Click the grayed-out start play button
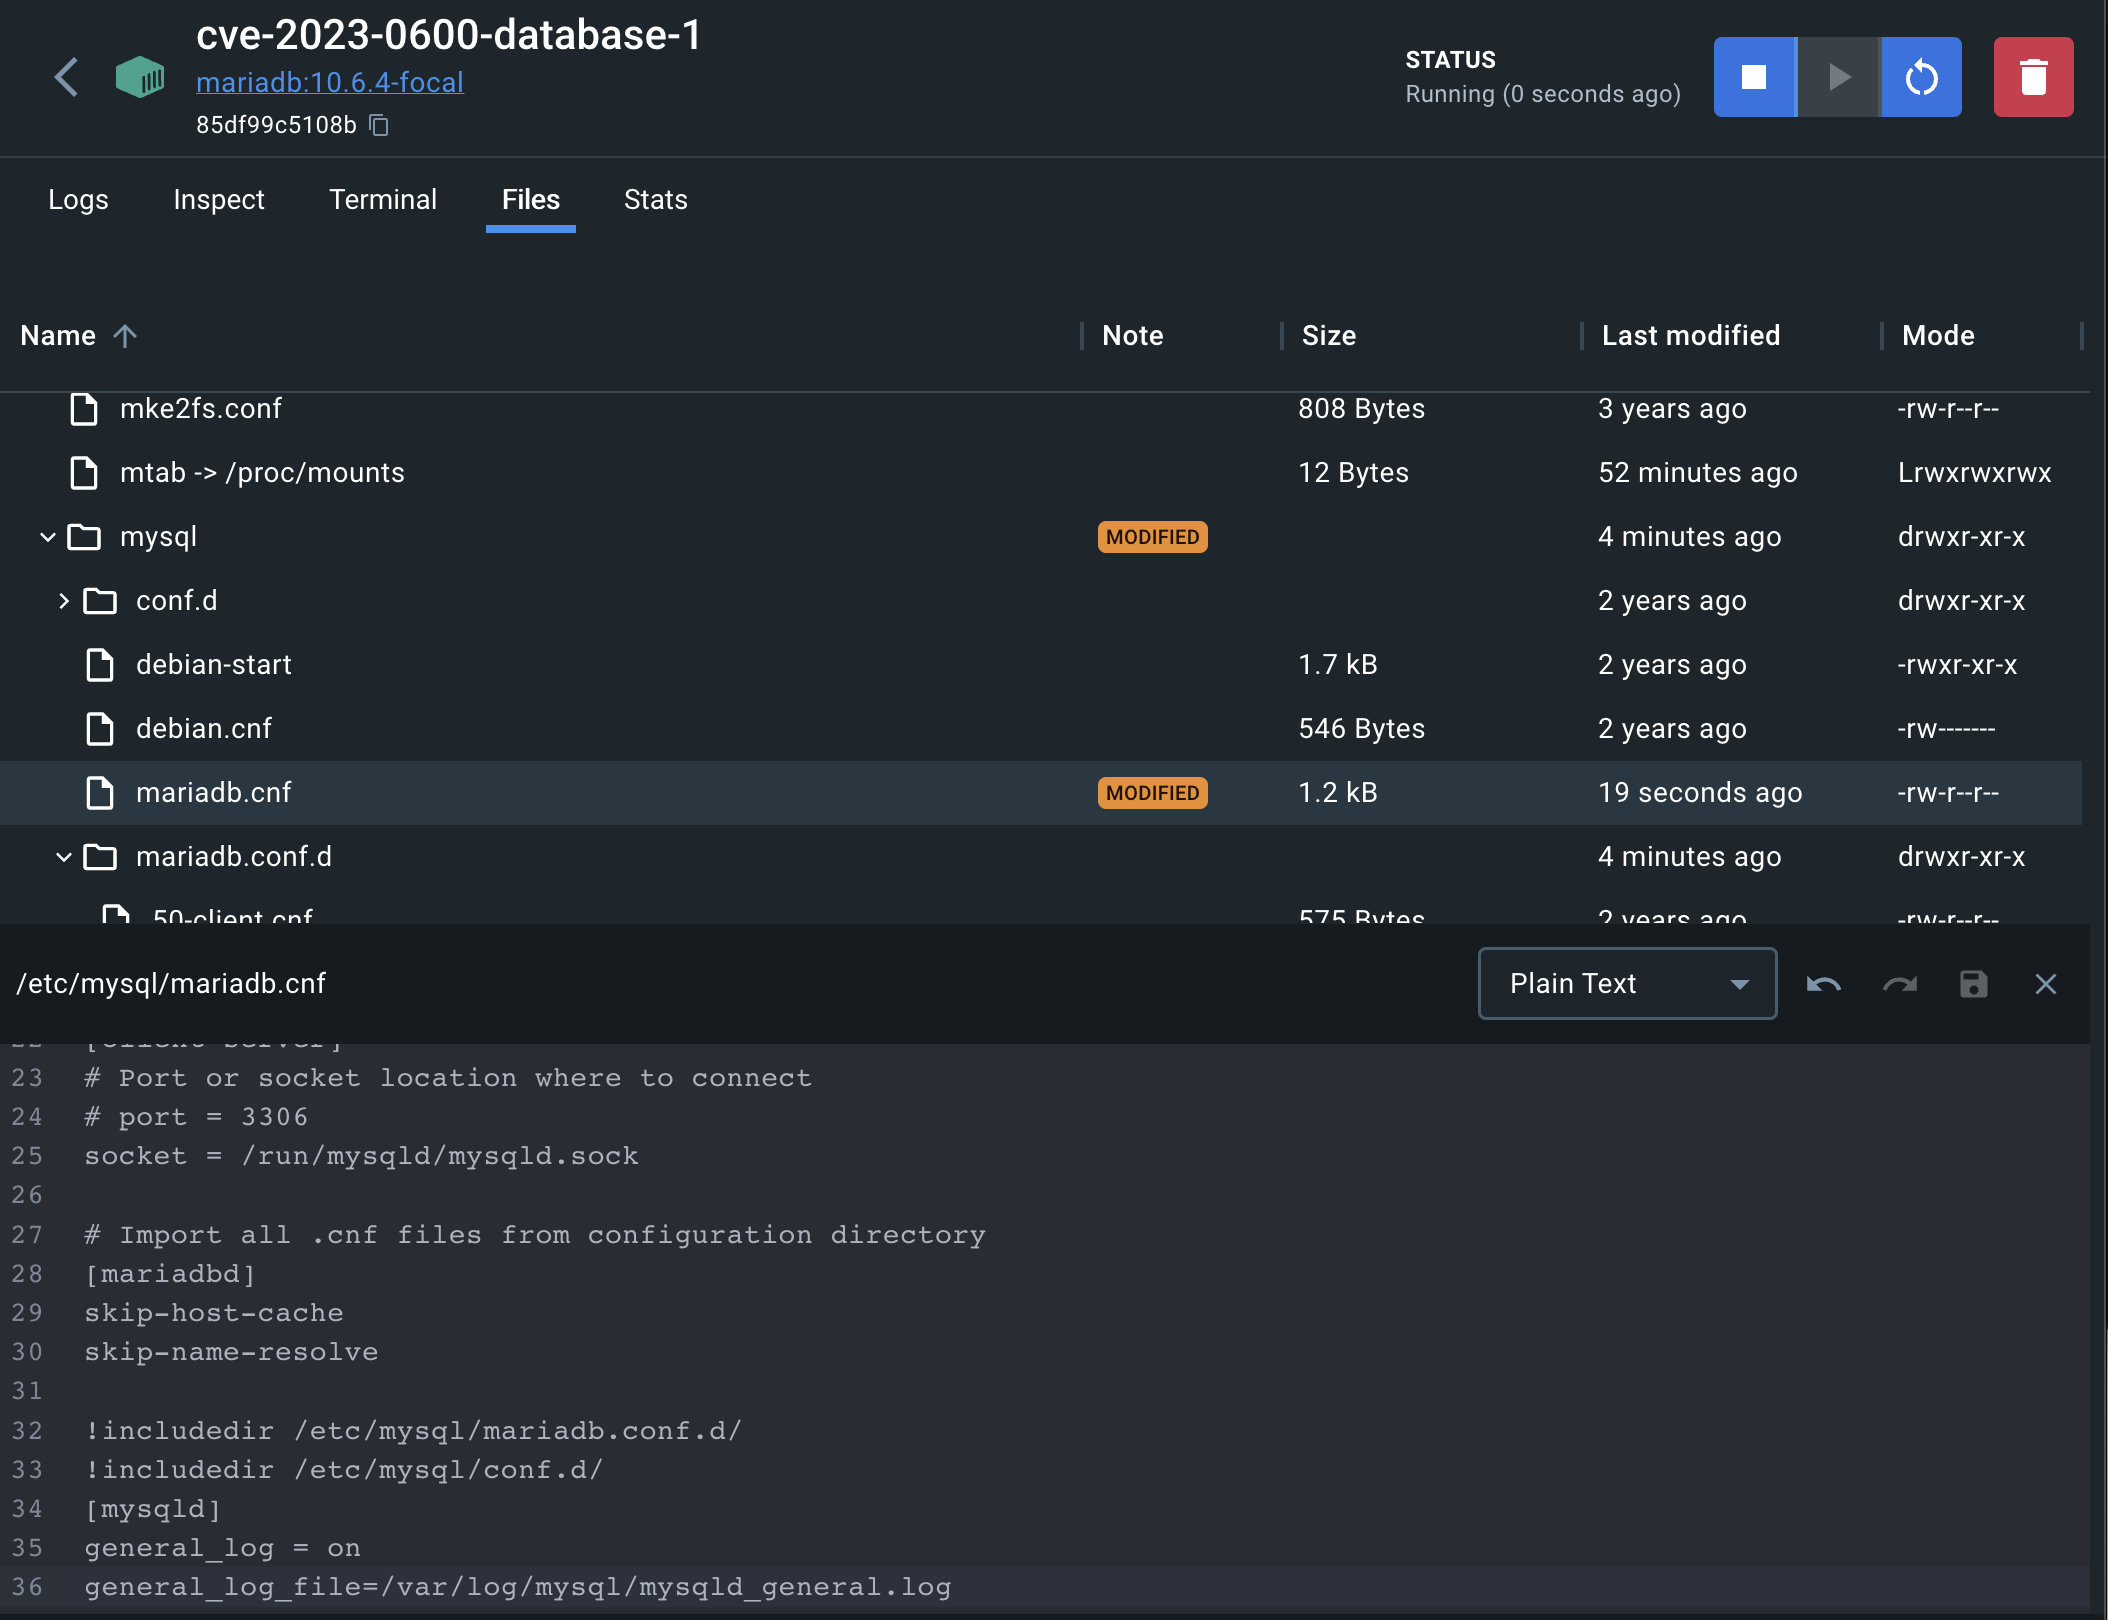Image resolution: width=2108 pixels, height=1620 pixels. 1838,77
